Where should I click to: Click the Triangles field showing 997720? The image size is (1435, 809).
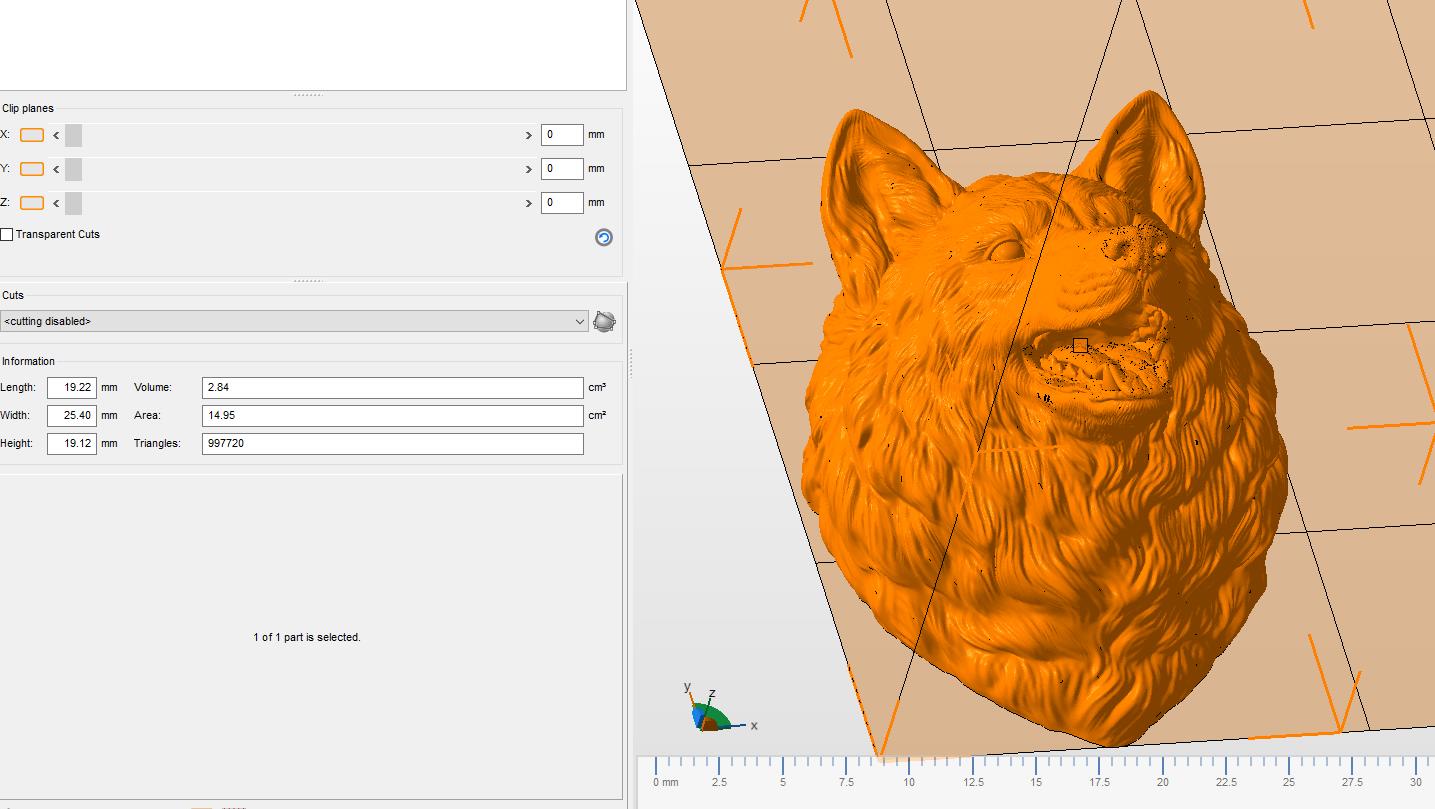click(393, 443)
